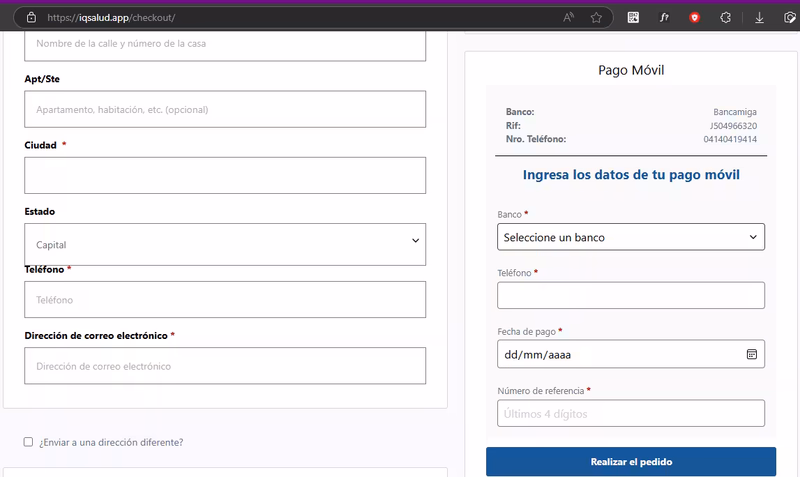Select the 'Dirección de correo electrónico' input
The width and height of the screenshot is (800, 477).
[225, 366]
